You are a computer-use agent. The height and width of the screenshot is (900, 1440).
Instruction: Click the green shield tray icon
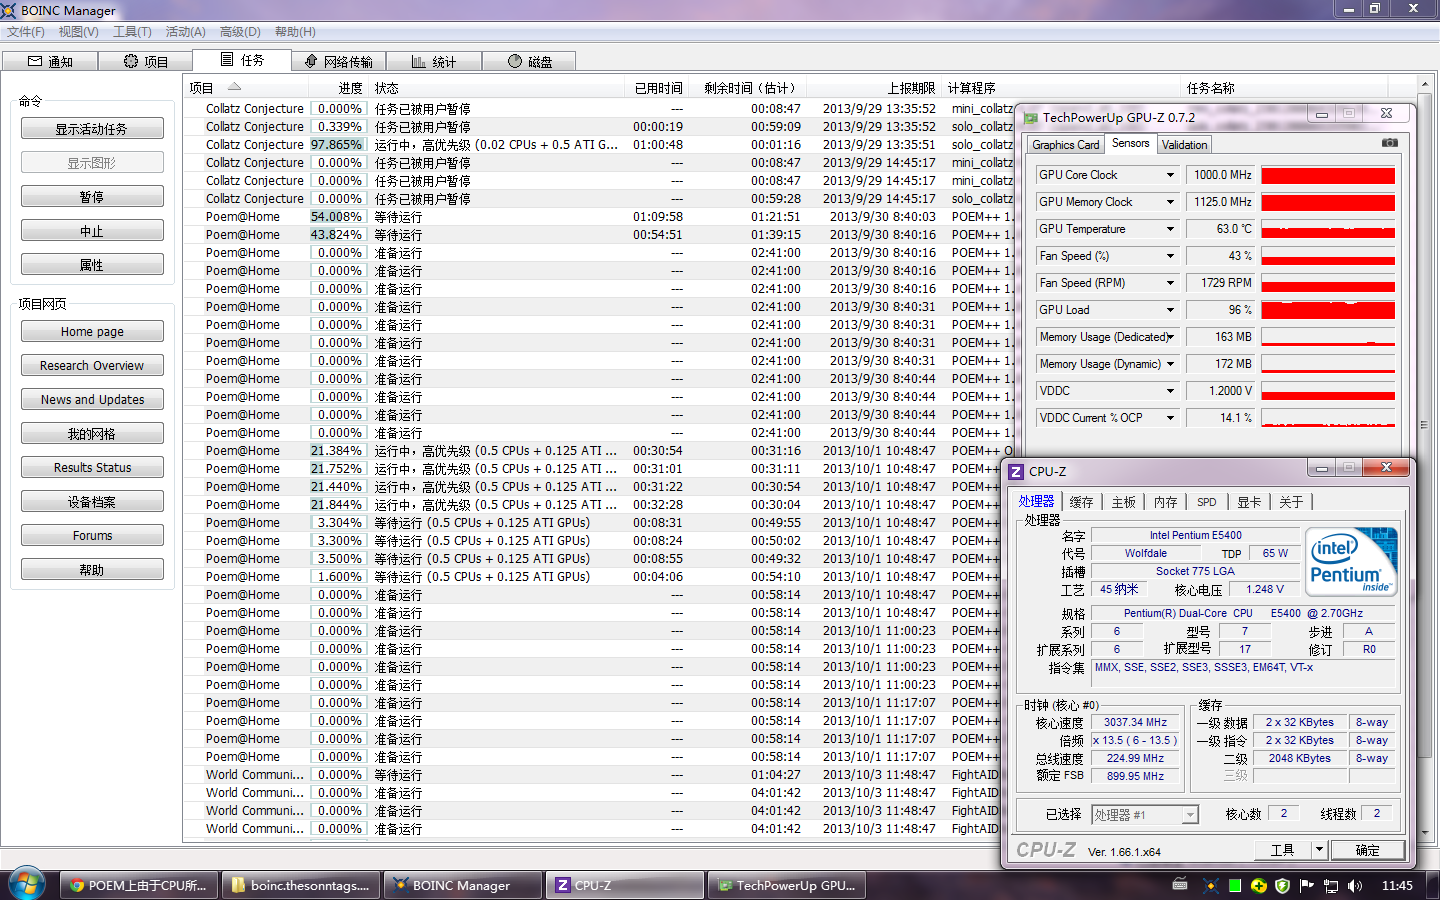click(1283, 885)
